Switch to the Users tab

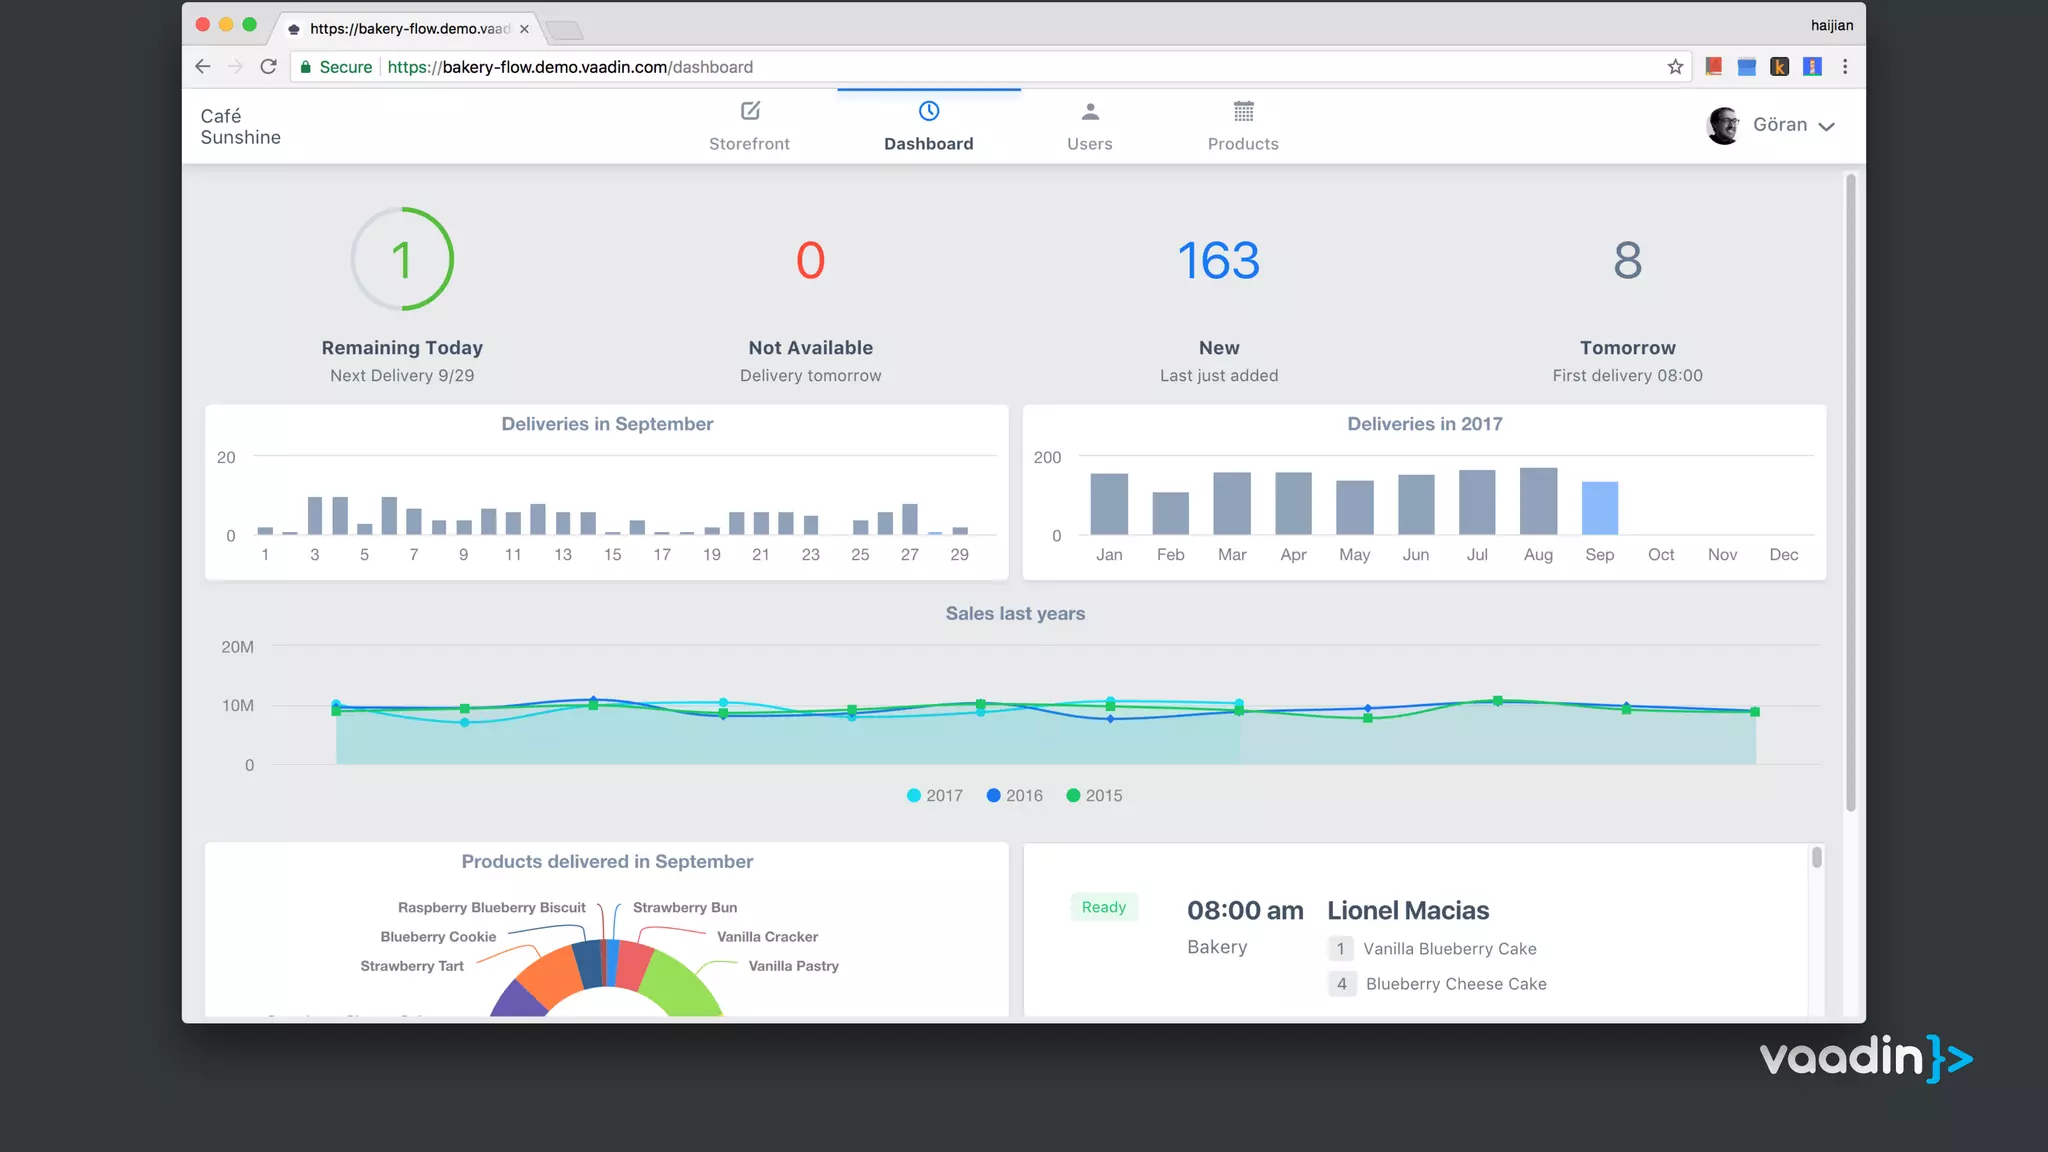[x=1089, y=144]
